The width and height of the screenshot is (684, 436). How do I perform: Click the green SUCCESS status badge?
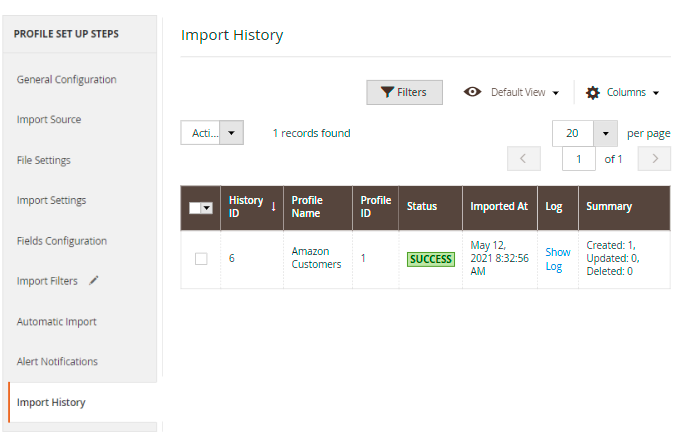pyautogui.click(x=431, y=259)
